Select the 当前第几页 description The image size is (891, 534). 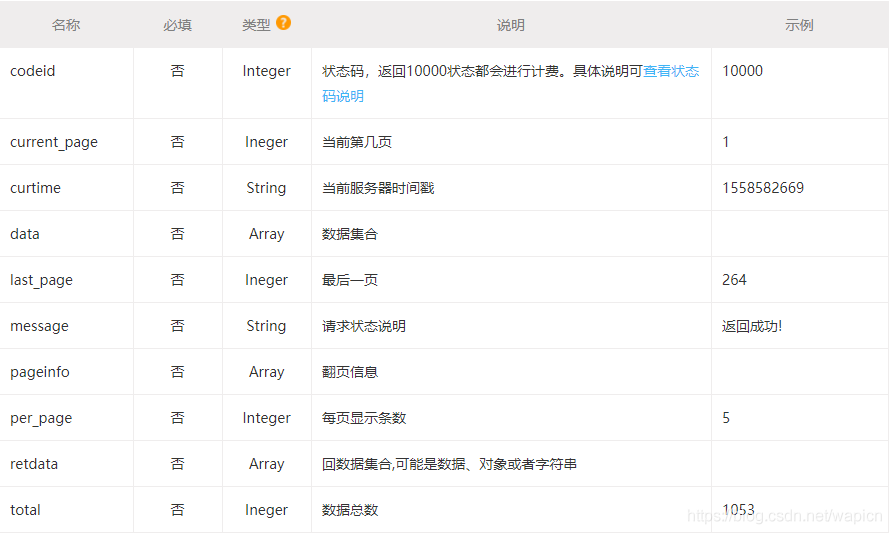[x=357, y=142]
